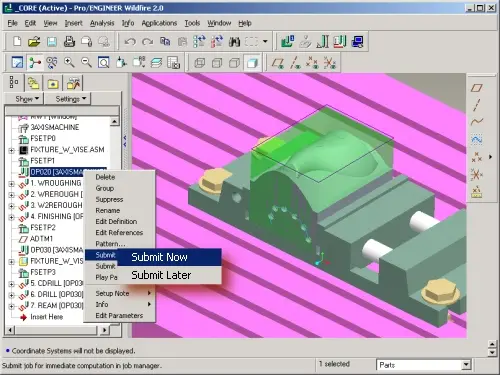The width and height of the screenshot is (500, 375).
Task: Click the Orient mode icon
Action: (x=52, y=62)
